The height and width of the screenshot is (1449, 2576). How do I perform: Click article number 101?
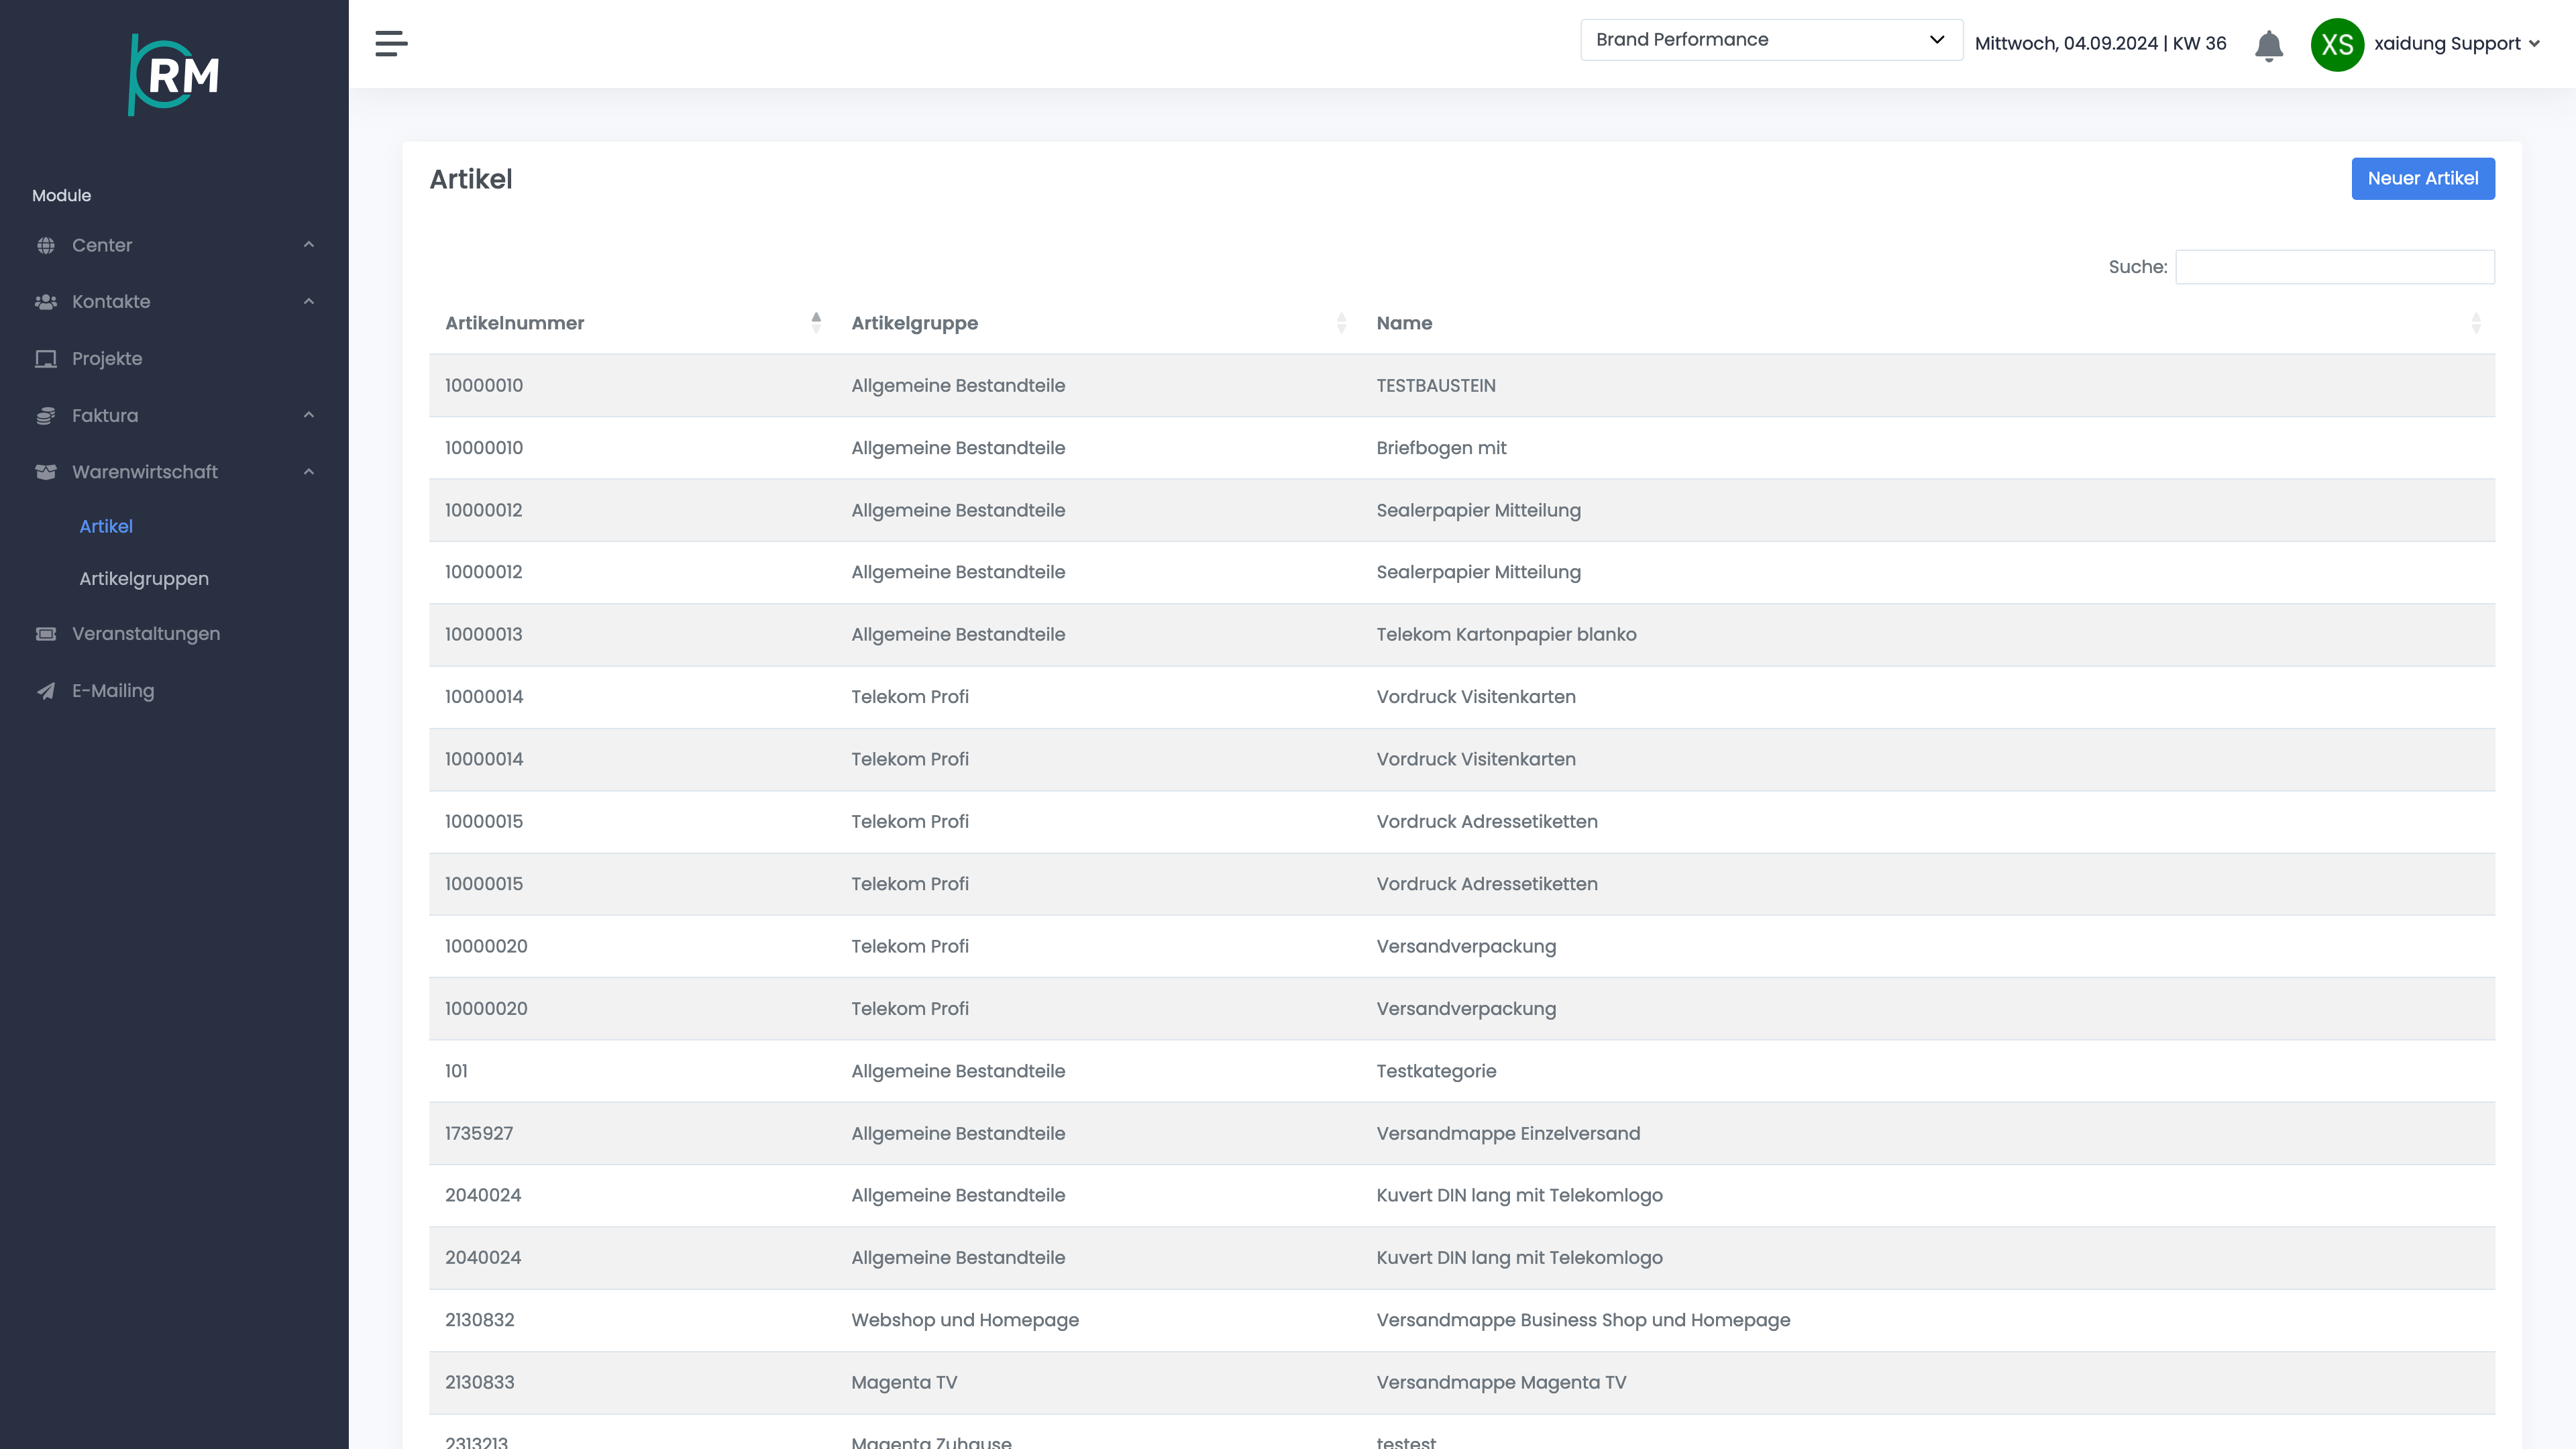[x=456, y=1071]
